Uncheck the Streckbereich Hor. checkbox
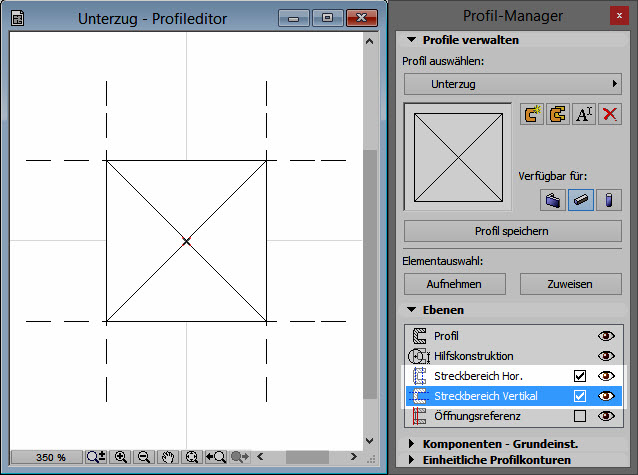 click(x=580, y=376)
